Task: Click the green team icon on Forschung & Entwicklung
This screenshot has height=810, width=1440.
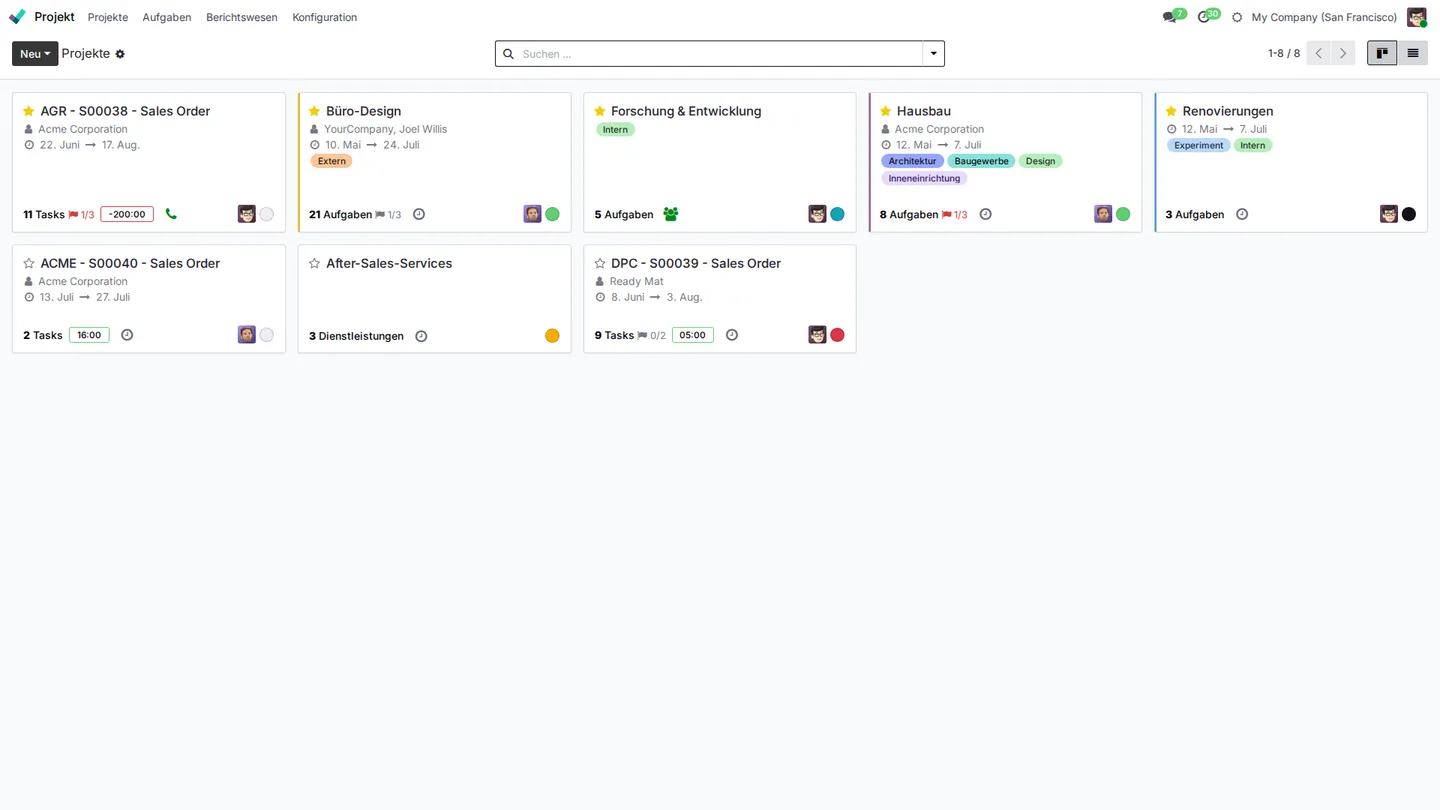Action: tap(671, 214)
